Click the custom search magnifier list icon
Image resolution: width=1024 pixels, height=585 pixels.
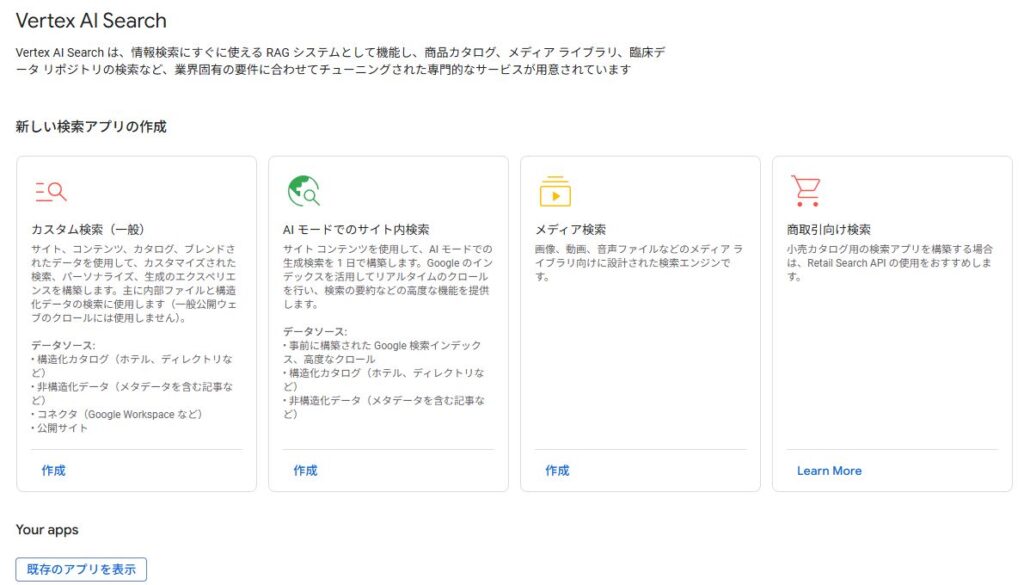[x=50, y=191]
